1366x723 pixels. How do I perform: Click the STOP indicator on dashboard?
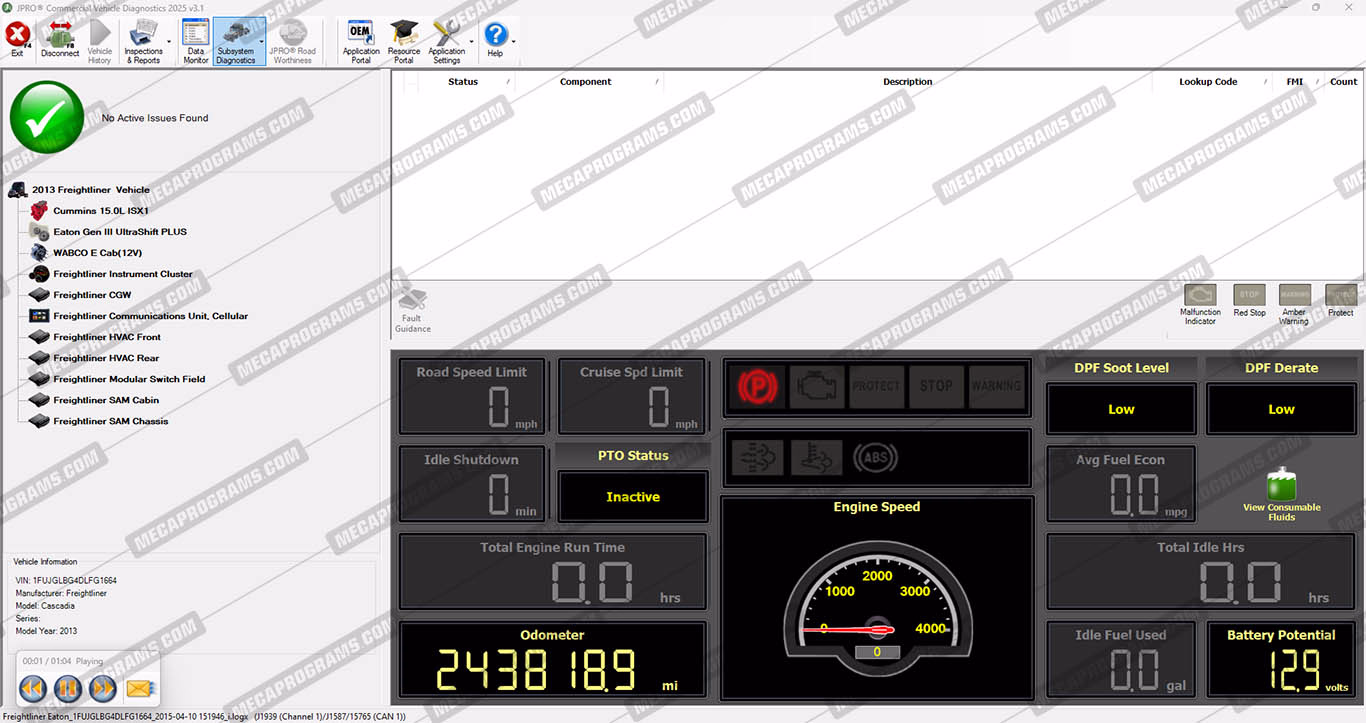[936, 386]
